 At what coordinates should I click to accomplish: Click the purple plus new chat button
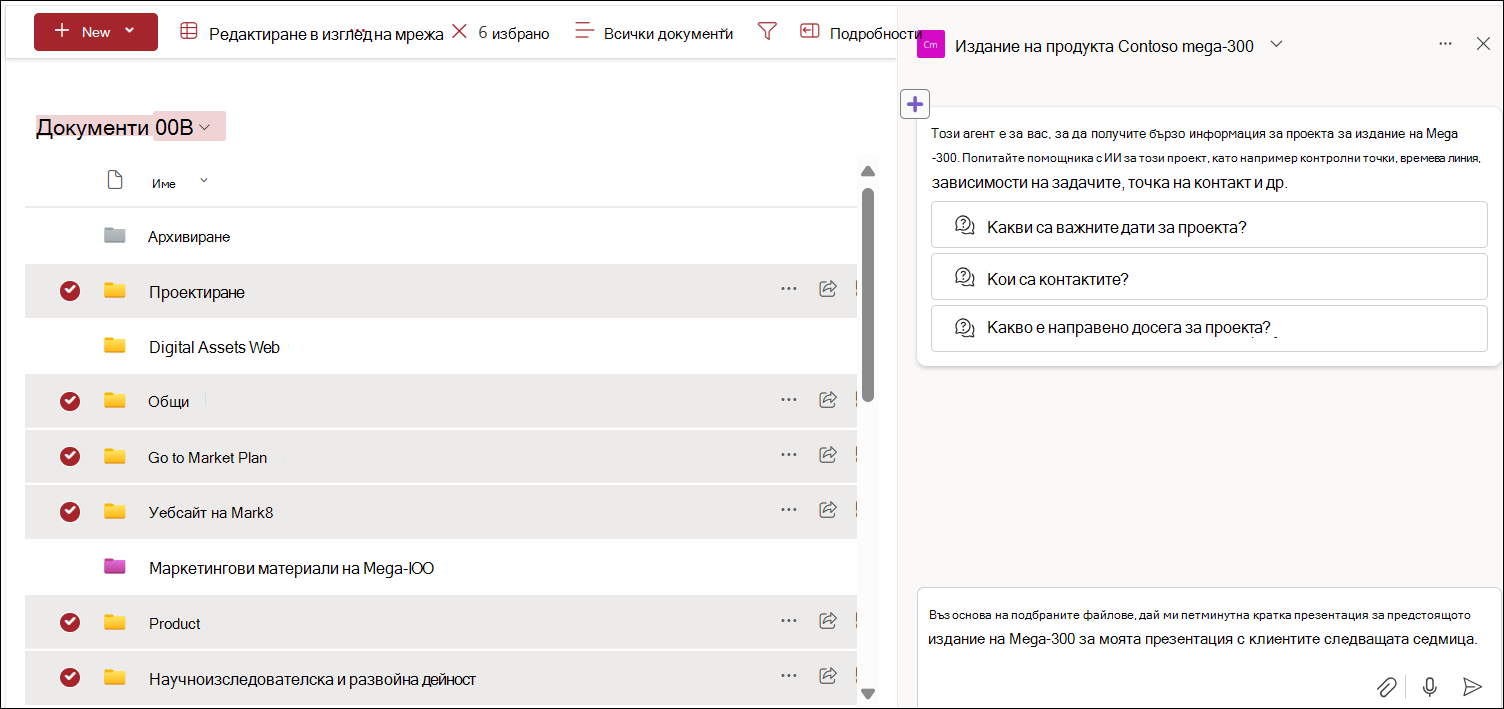(x=915, y=104)
